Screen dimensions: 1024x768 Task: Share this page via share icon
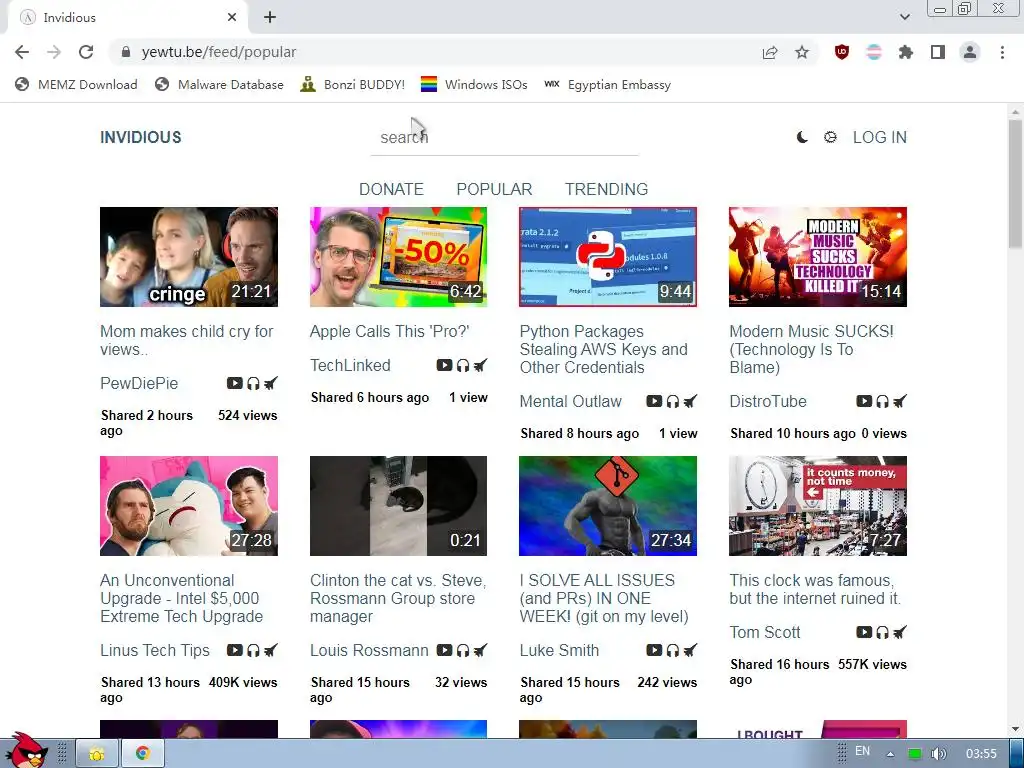pos(770,52)
